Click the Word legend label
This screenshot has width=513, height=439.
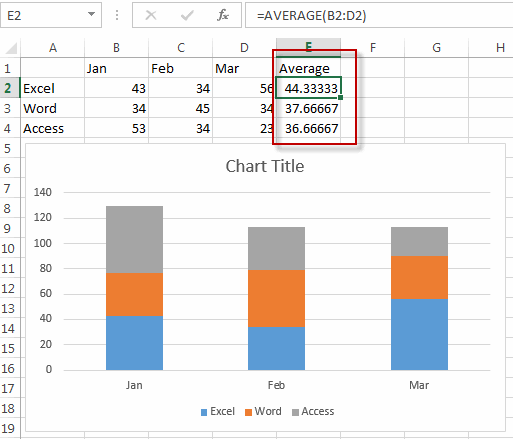tap(268, 411)
